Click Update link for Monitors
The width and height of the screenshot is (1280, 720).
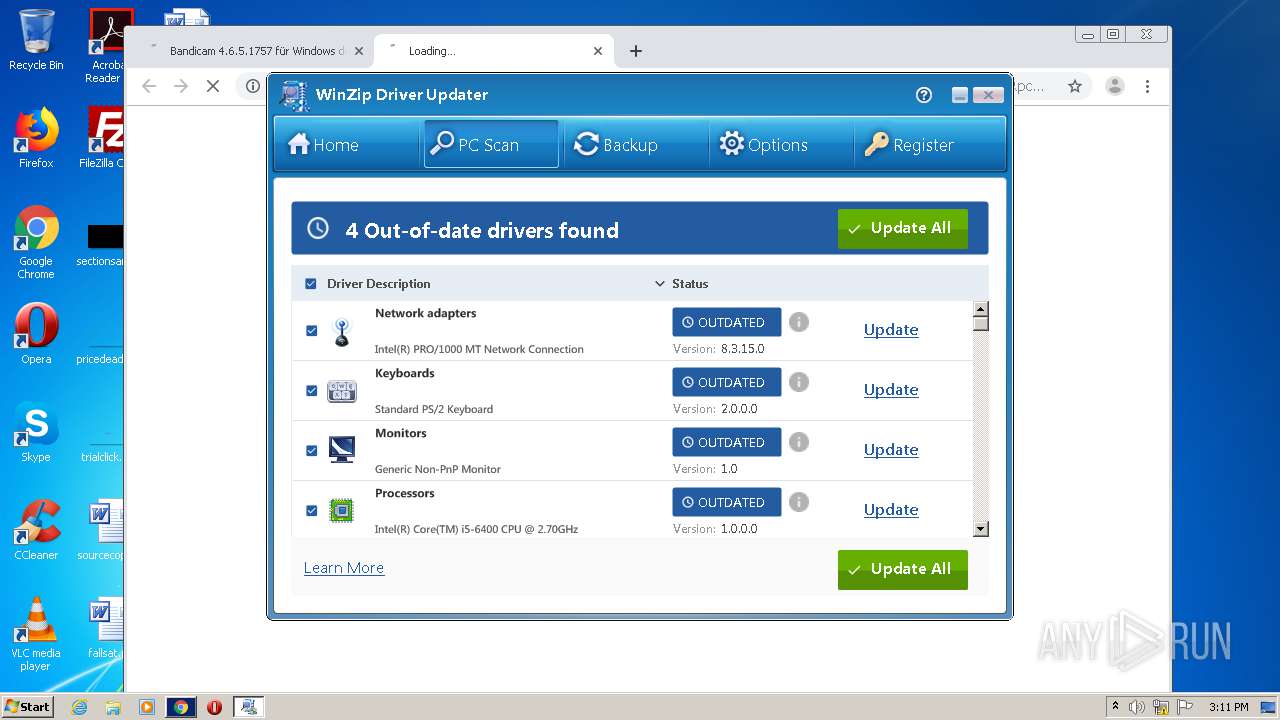click(891, 450)
